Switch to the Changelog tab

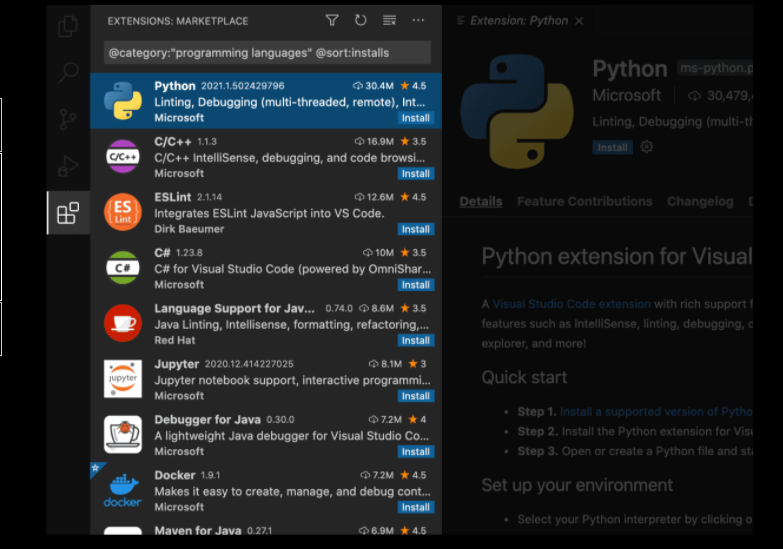(700, 201)
